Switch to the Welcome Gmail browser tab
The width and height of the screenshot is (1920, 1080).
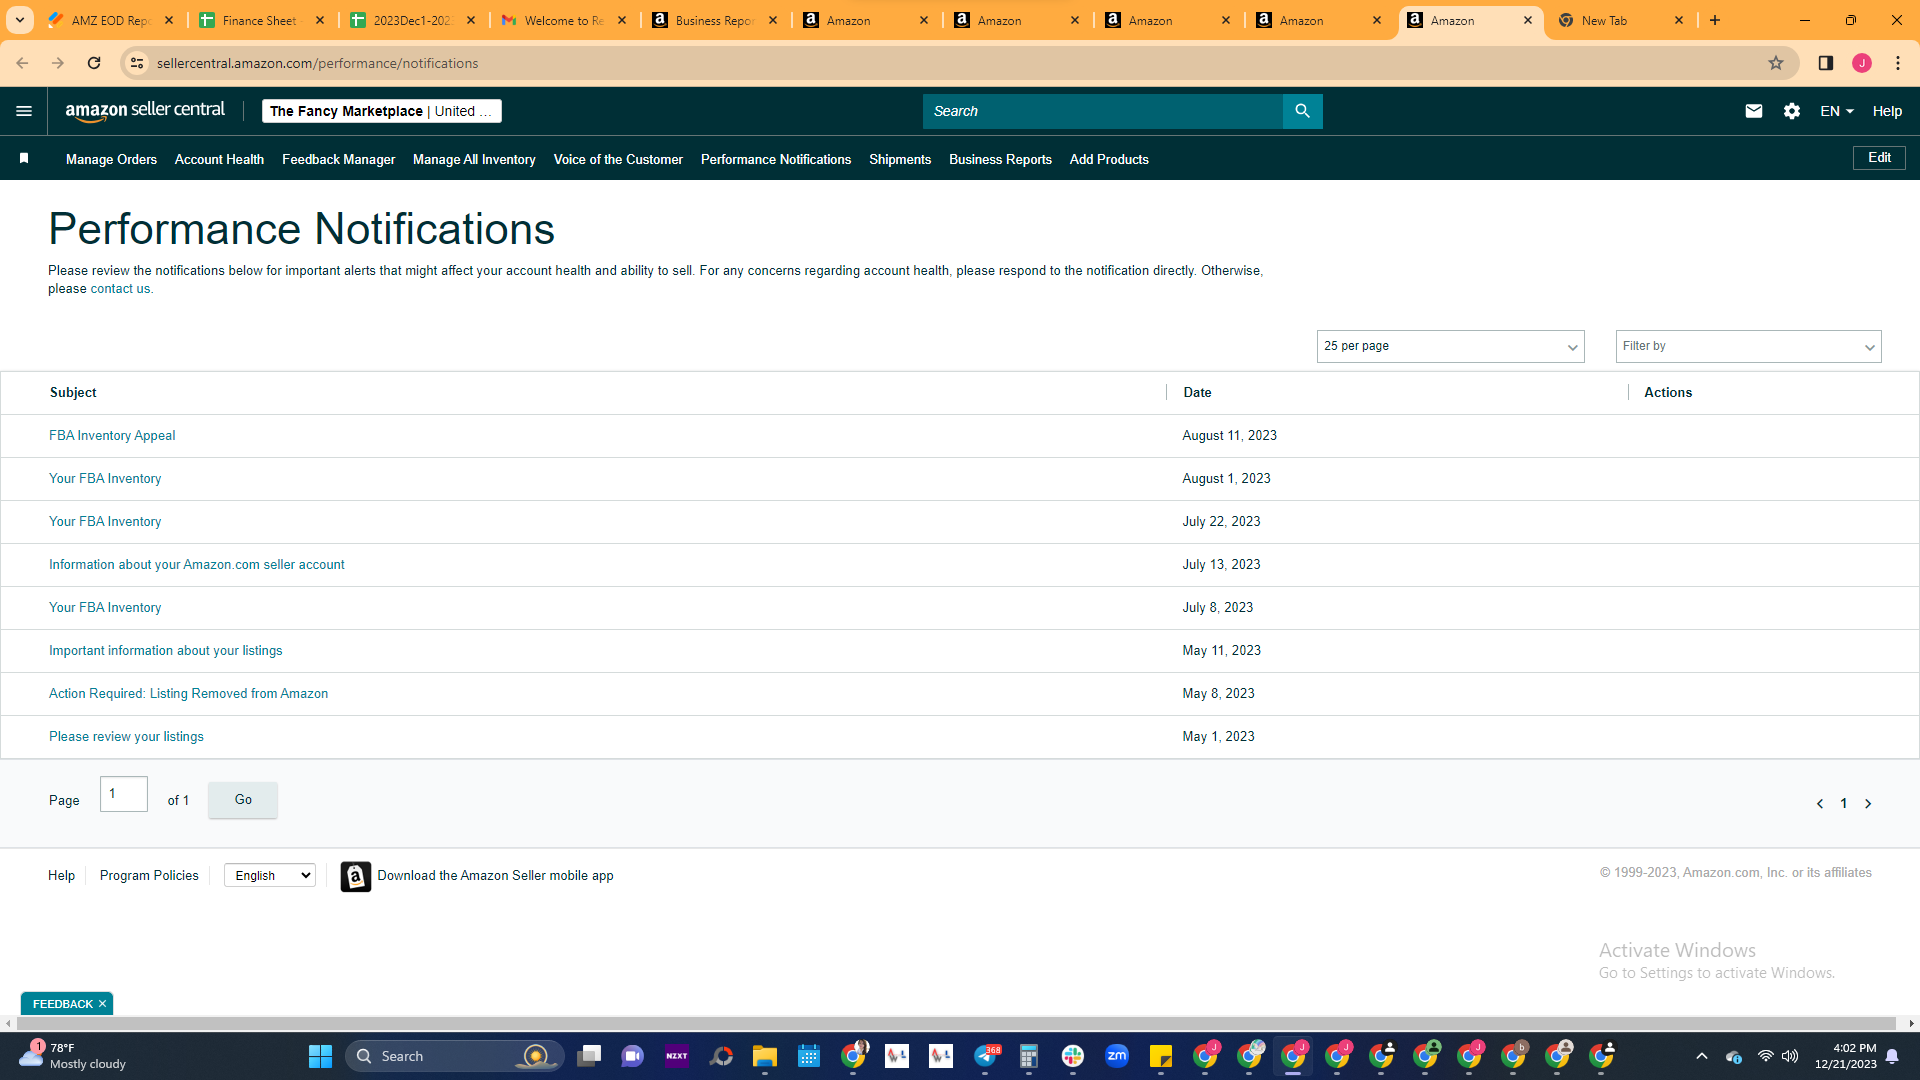[x=564, y=20]
